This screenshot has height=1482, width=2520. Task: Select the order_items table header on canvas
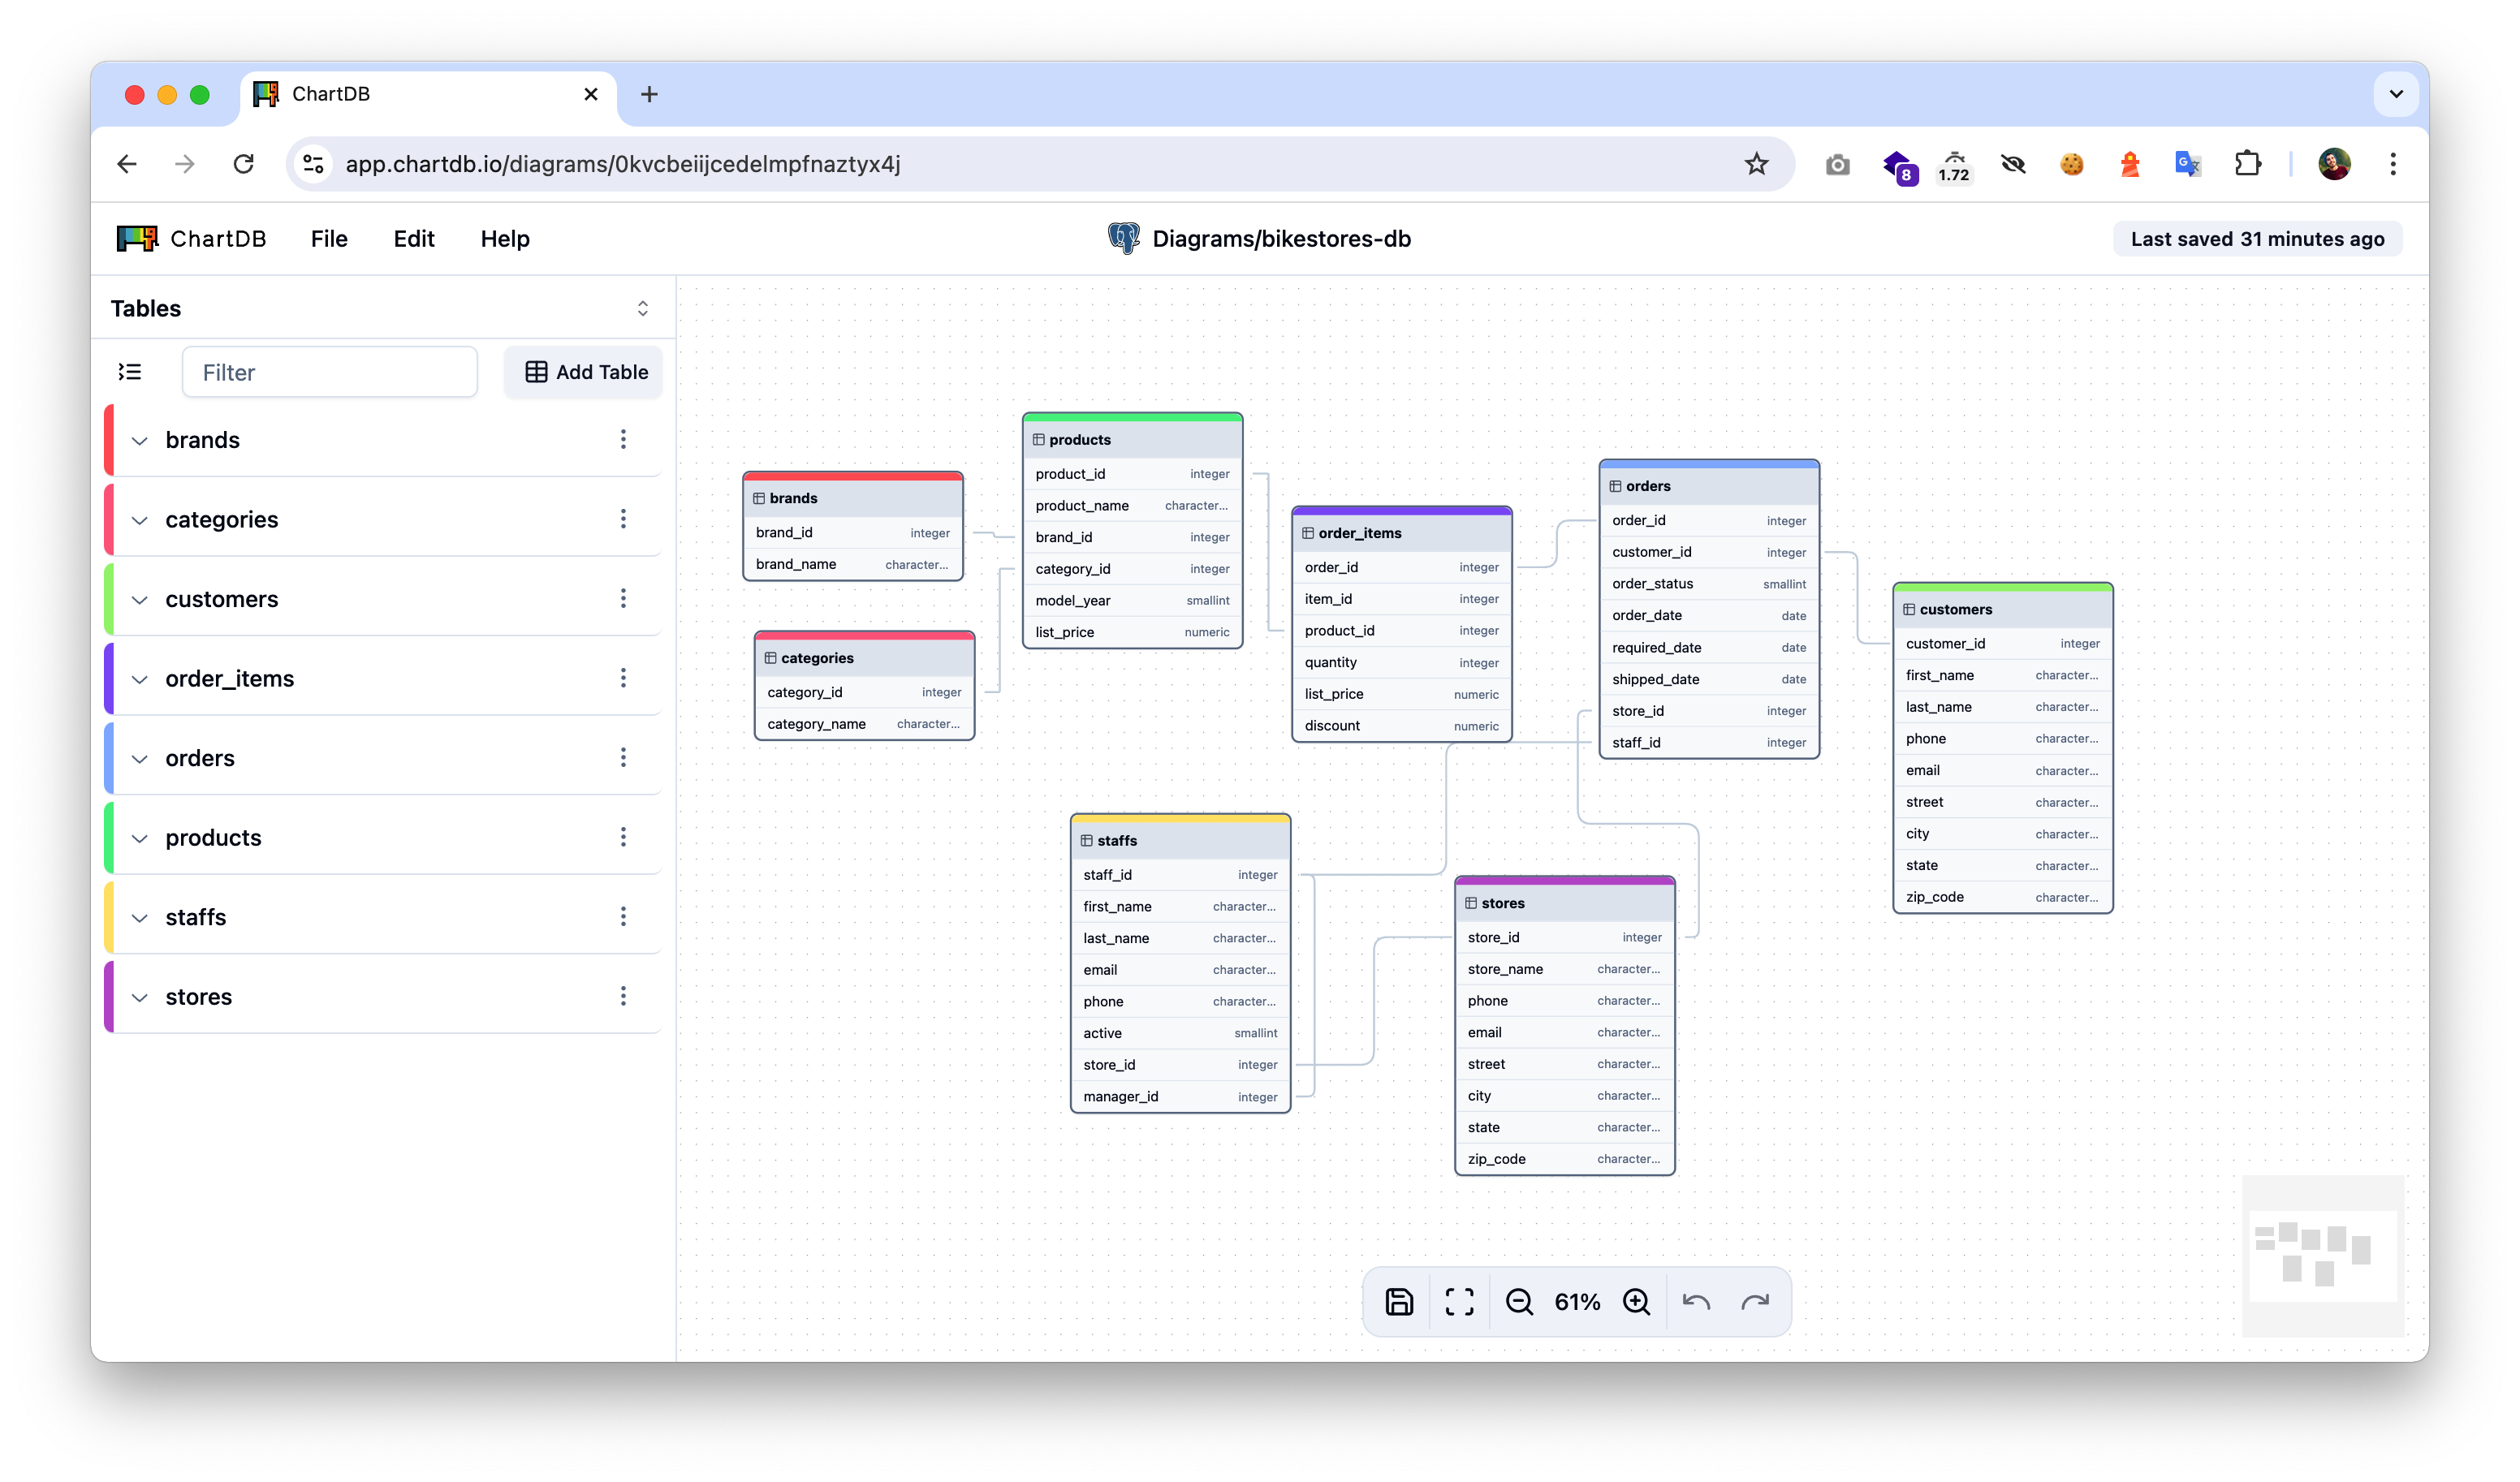(1402, 533)
